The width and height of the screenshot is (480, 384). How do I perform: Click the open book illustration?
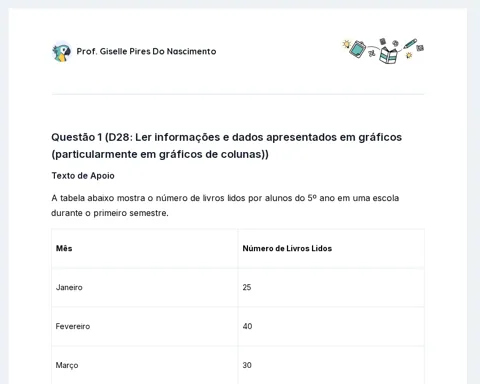[x=388, y=55]
